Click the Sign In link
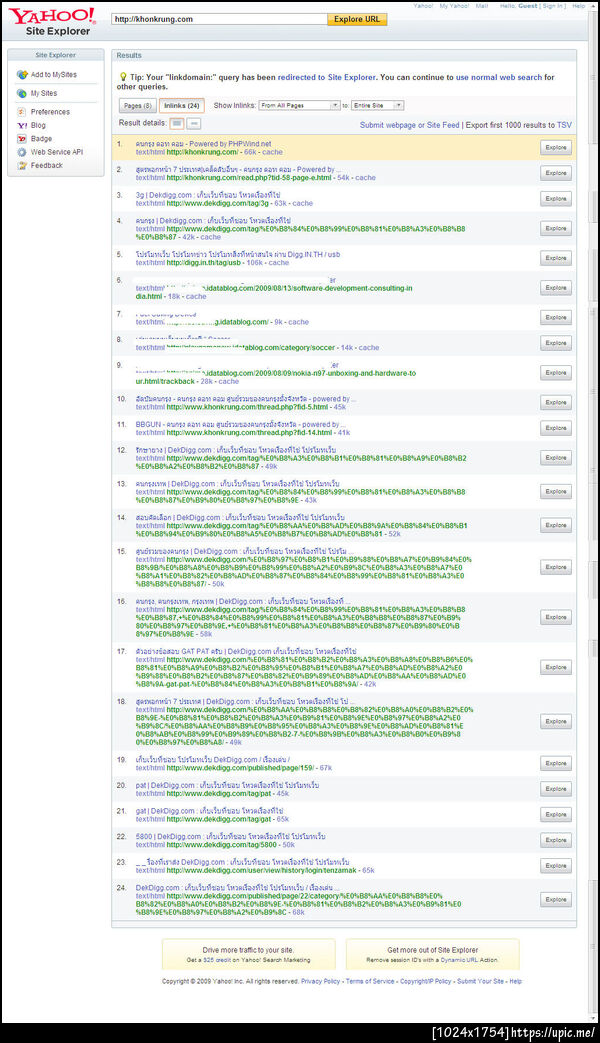600x1043 pixels. pyautogui.click(x=553, y=5)
